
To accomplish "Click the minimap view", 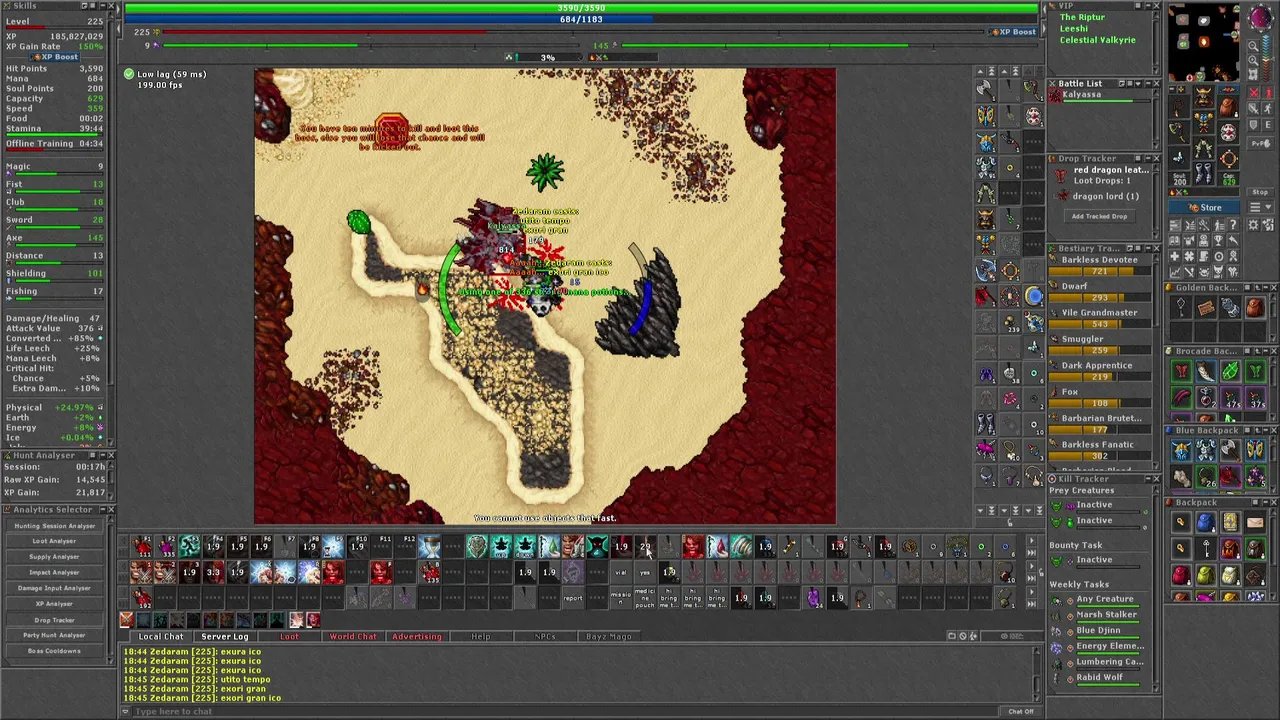I will (1204, 43).
